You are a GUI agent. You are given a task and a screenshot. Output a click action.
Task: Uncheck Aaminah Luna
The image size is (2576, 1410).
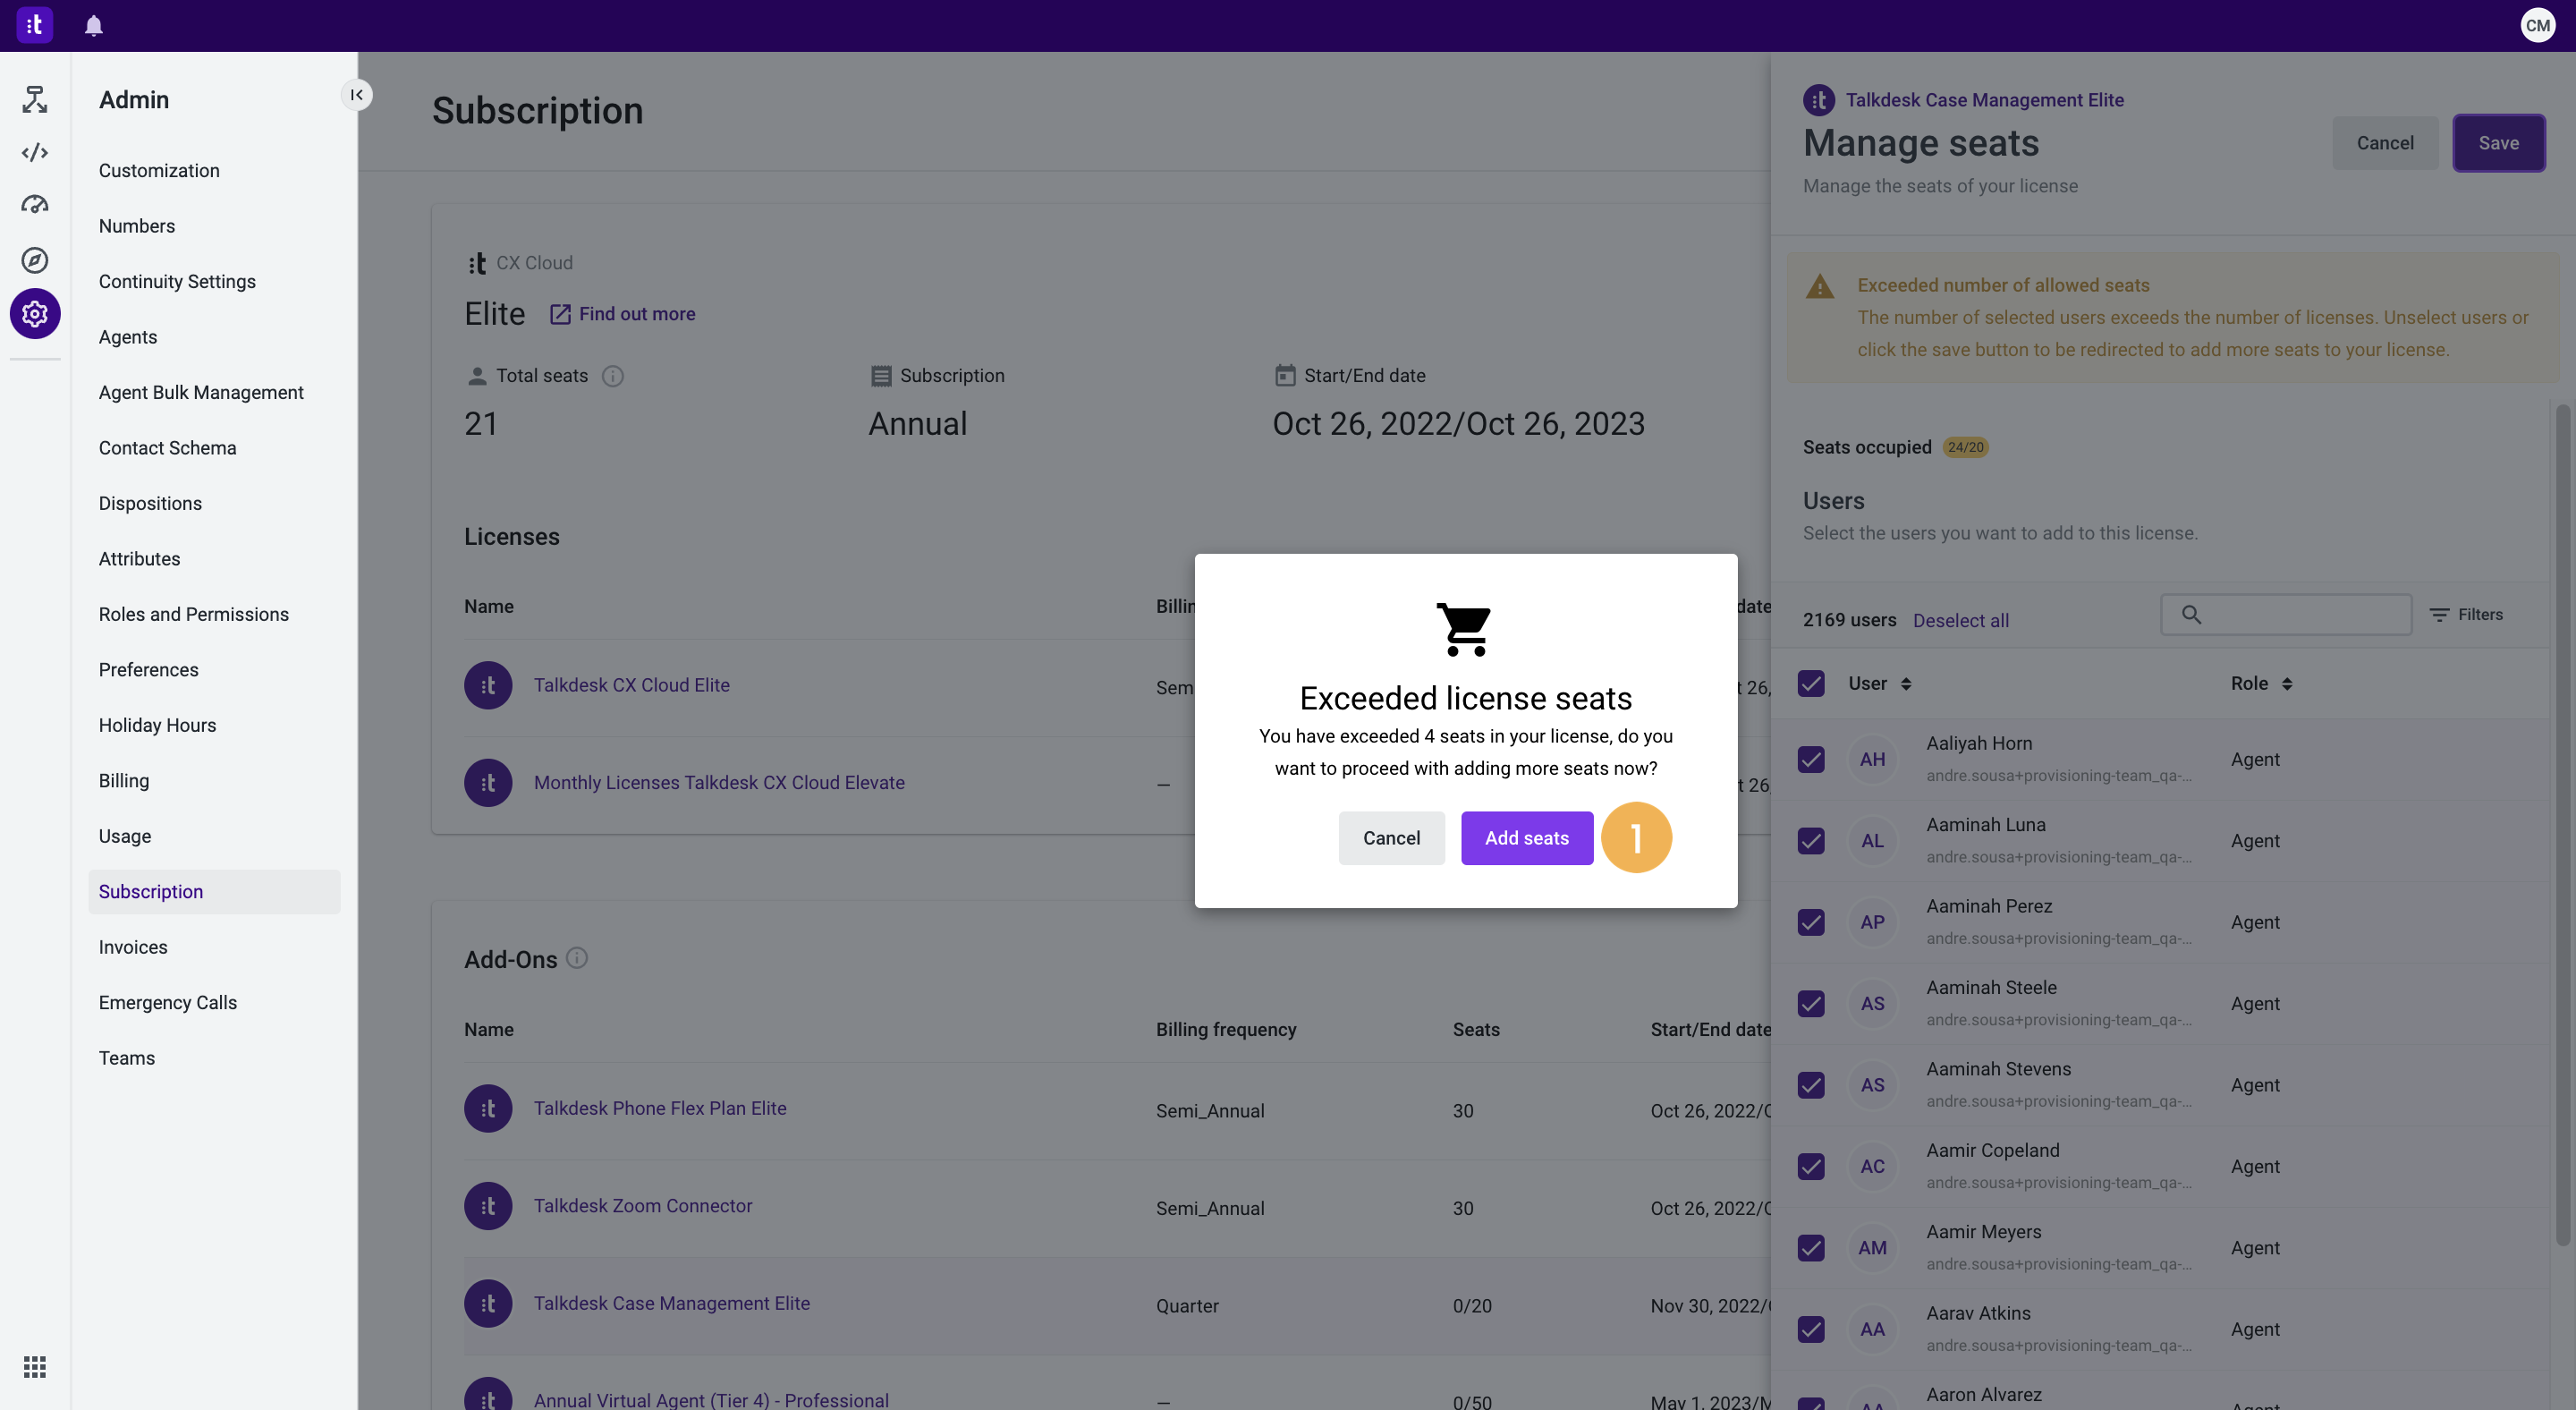coord(1811,842)
